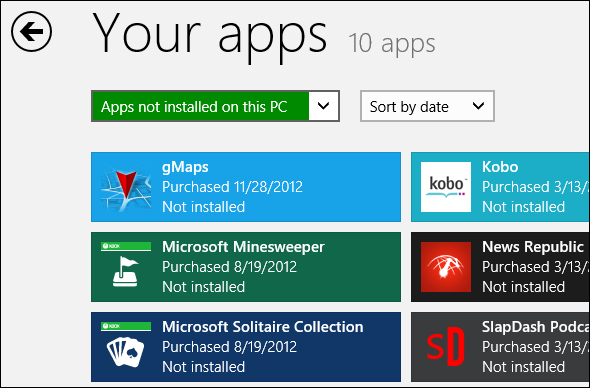This screenshot has height=388, width=590.
Task: Select the Kobo app tile
Action: pos(500,187)
